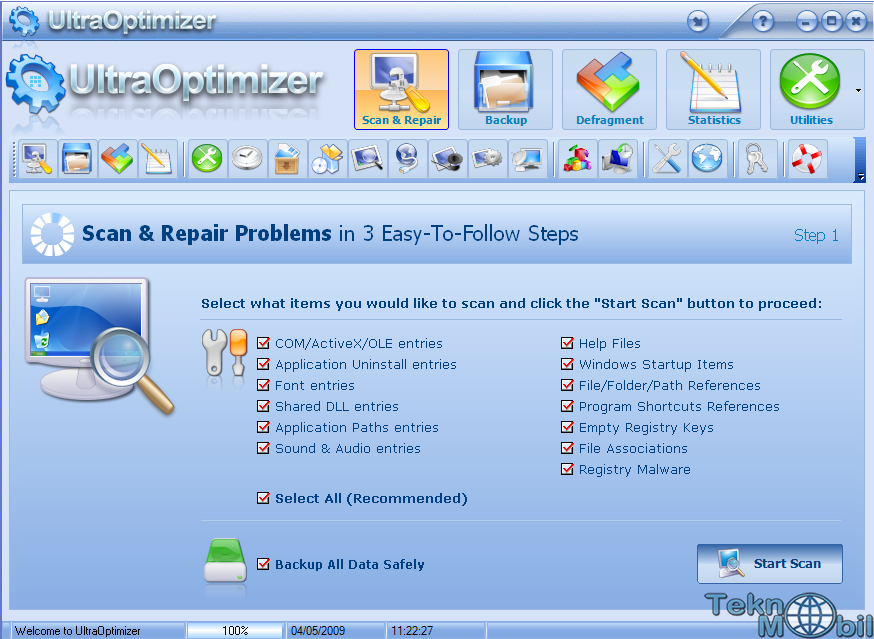Click the picture with gear toolbar icon
The height and width of the screenshot is (639, 874).
(487, 159)
